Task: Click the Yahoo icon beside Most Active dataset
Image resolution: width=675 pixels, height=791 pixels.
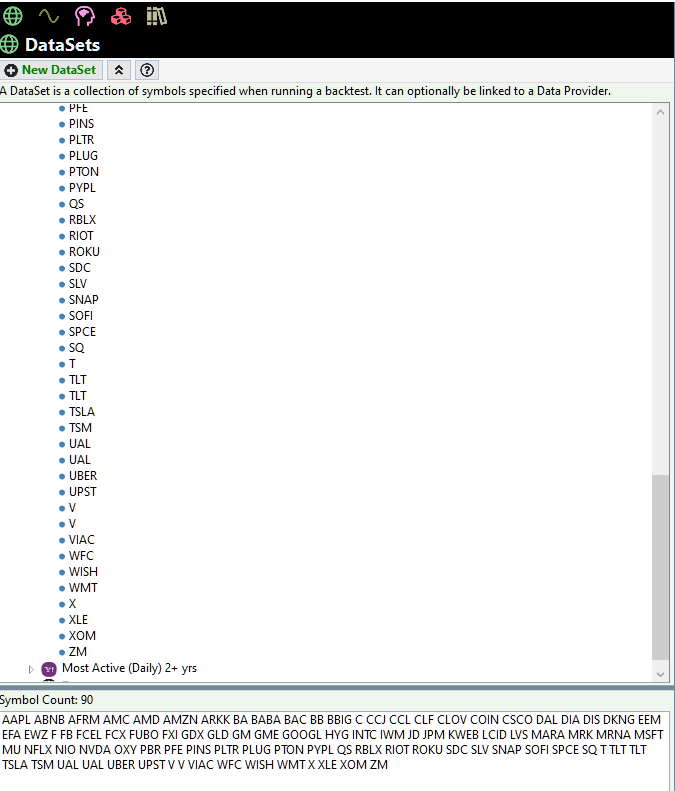Action: 49,669
